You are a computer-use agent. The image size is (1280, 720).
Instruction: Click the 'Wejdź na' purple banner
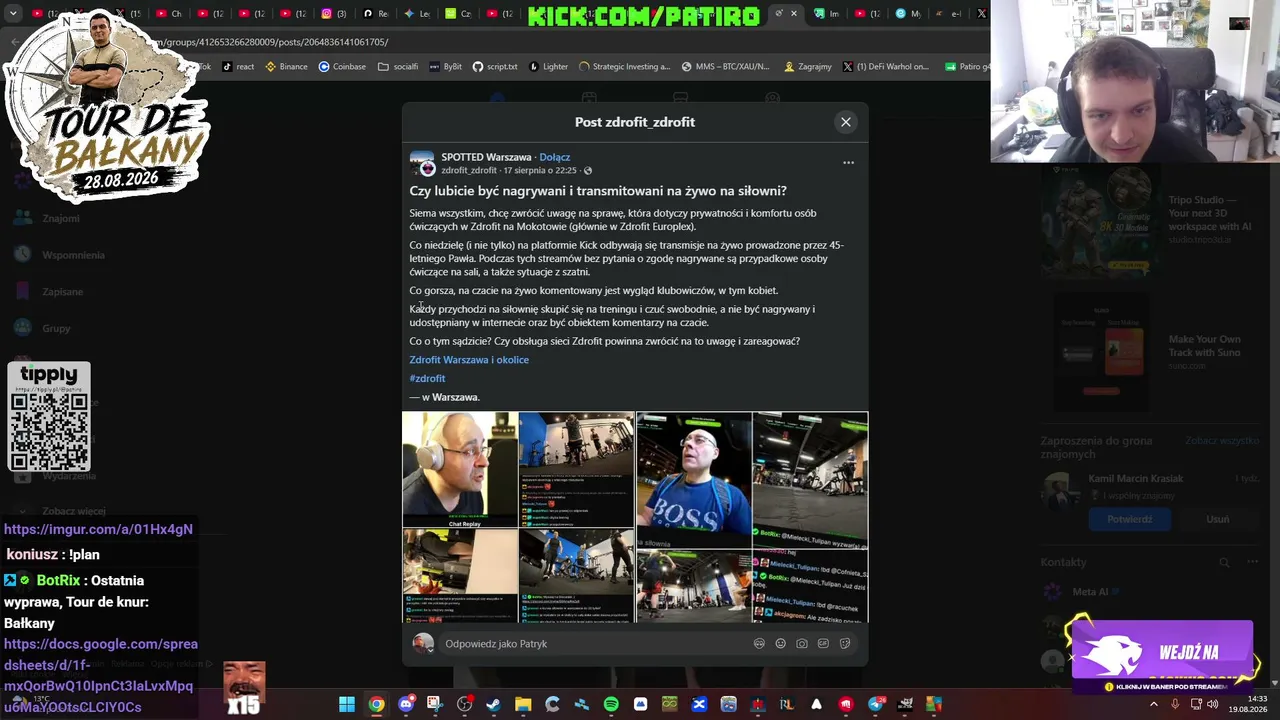[x=1161, y=657]
